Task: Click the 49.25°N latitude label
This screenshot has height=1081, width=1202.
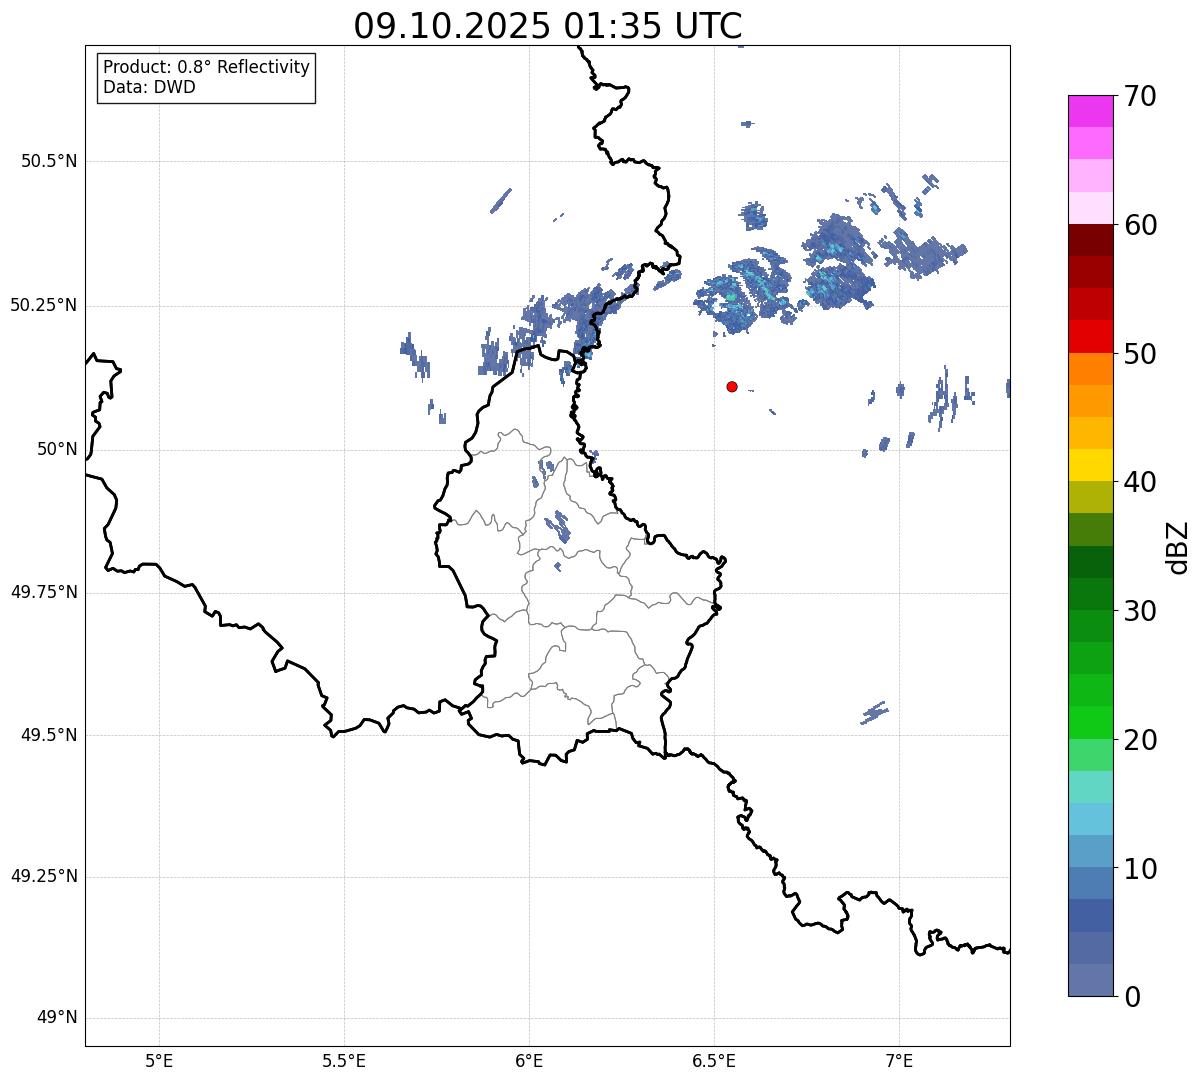Action: [44, 877]
